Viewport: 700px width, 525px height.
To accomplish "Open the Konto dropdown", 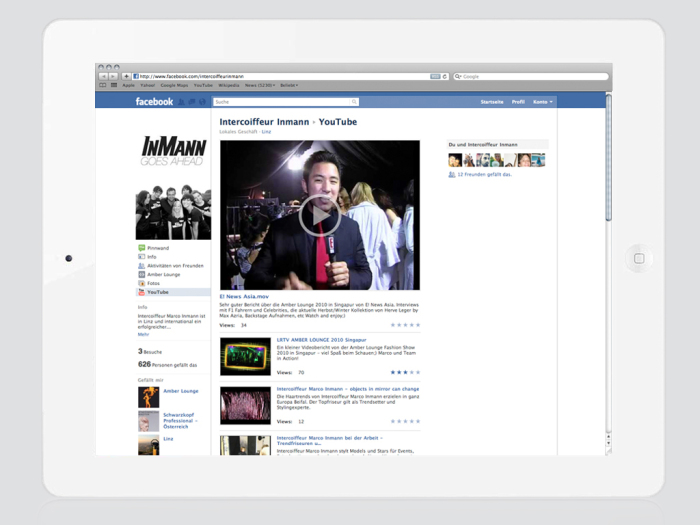I will [x=542, y=102].
